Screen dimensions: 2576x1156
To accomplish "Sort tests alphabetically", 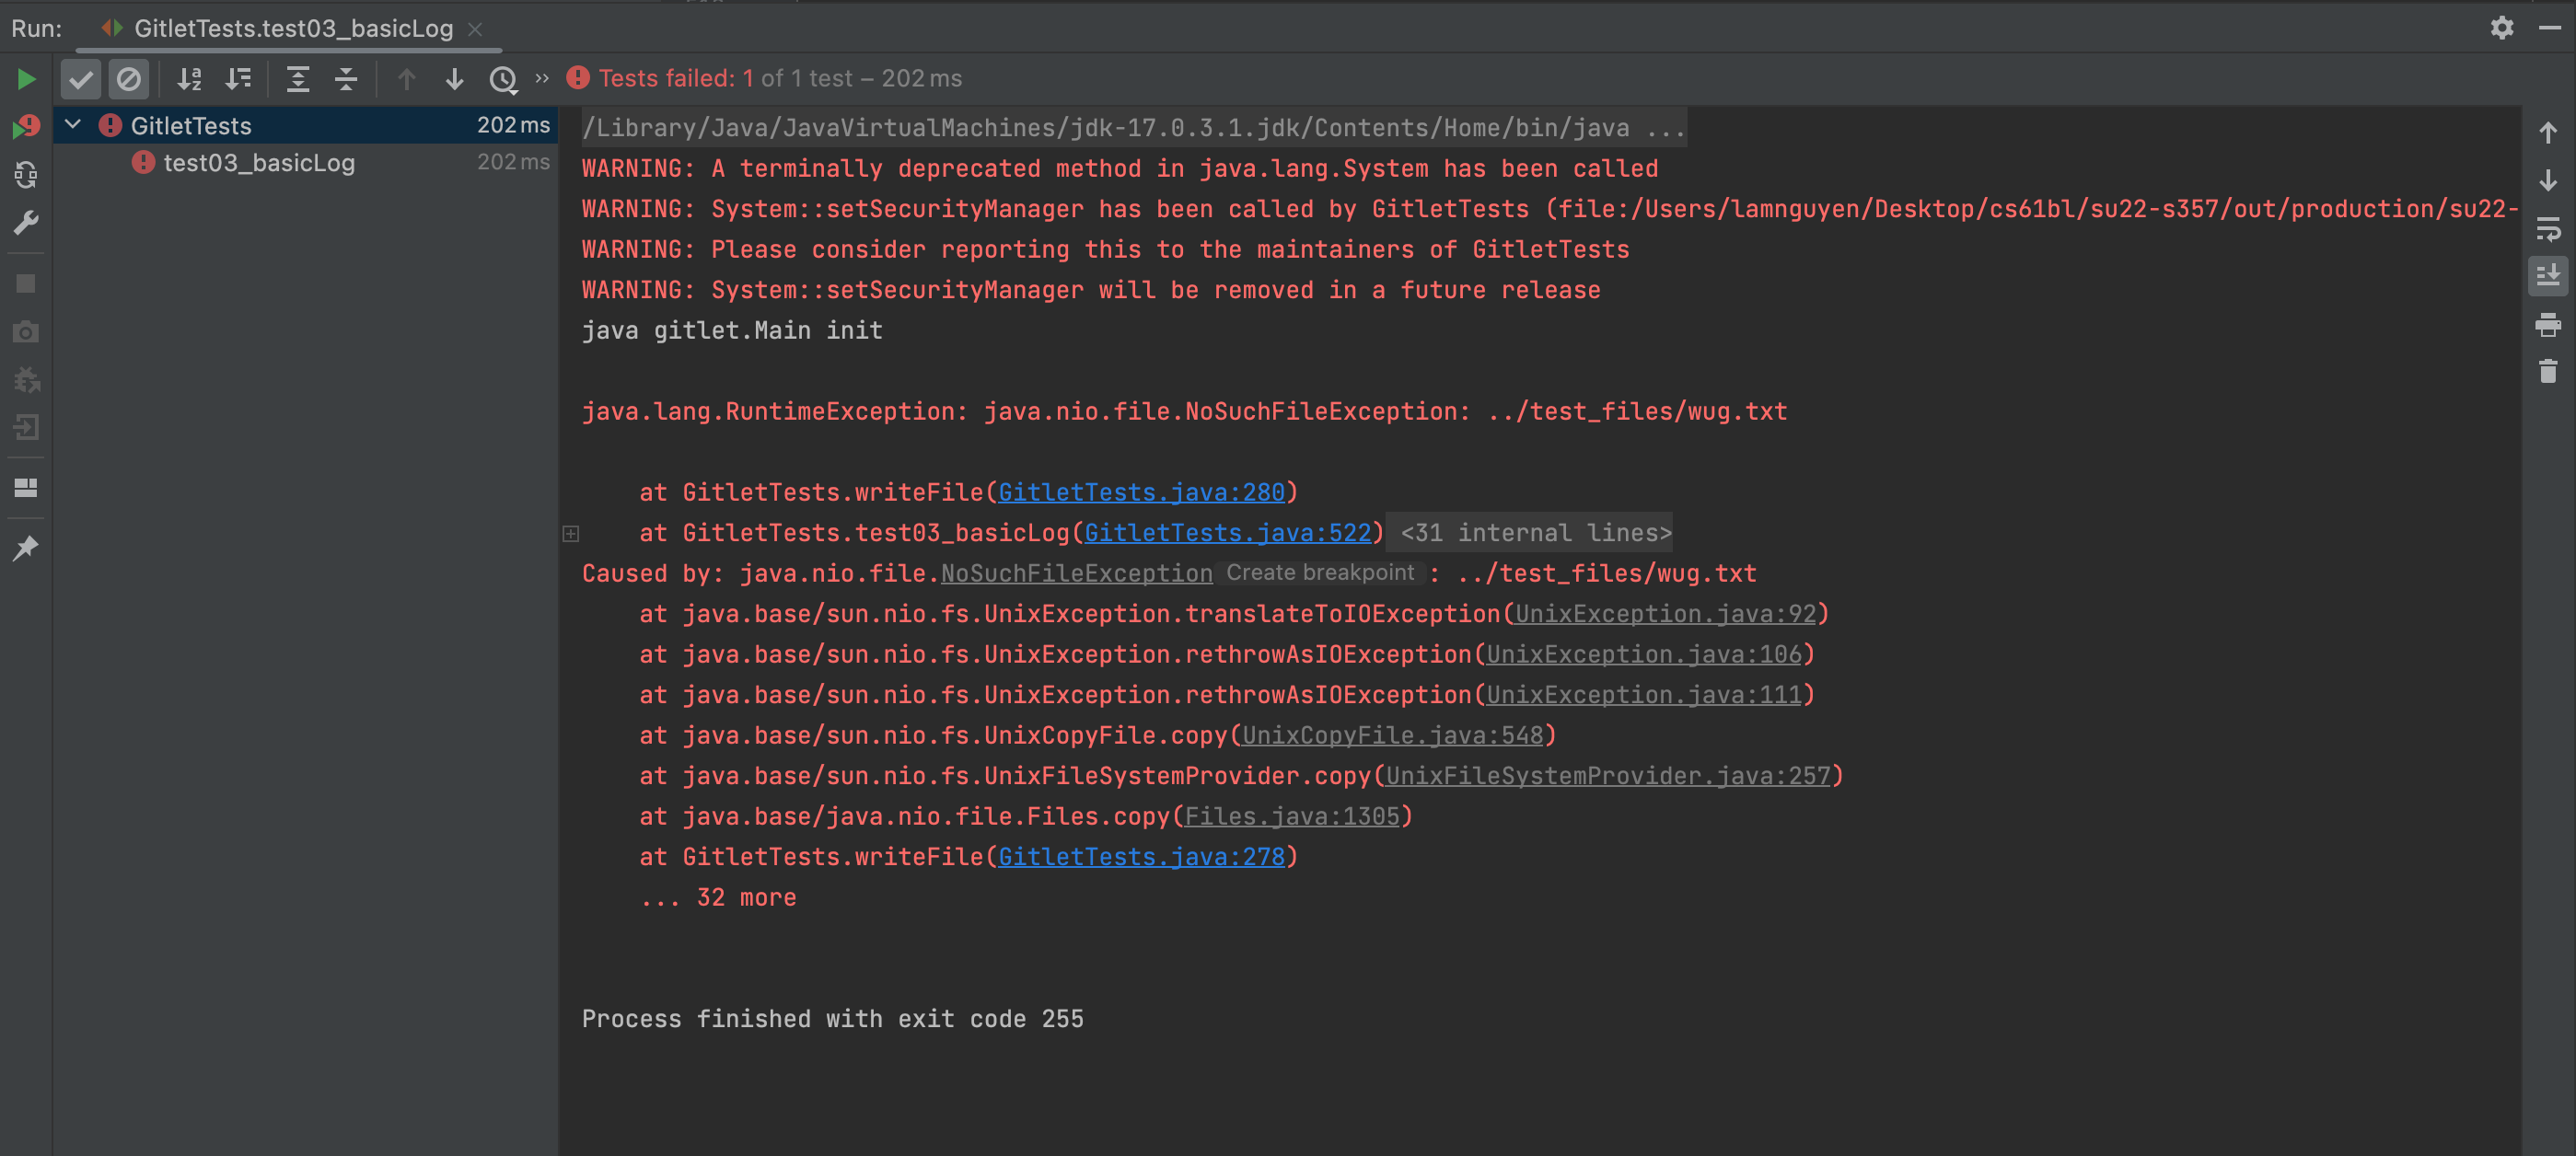I will tap(189, 79).
